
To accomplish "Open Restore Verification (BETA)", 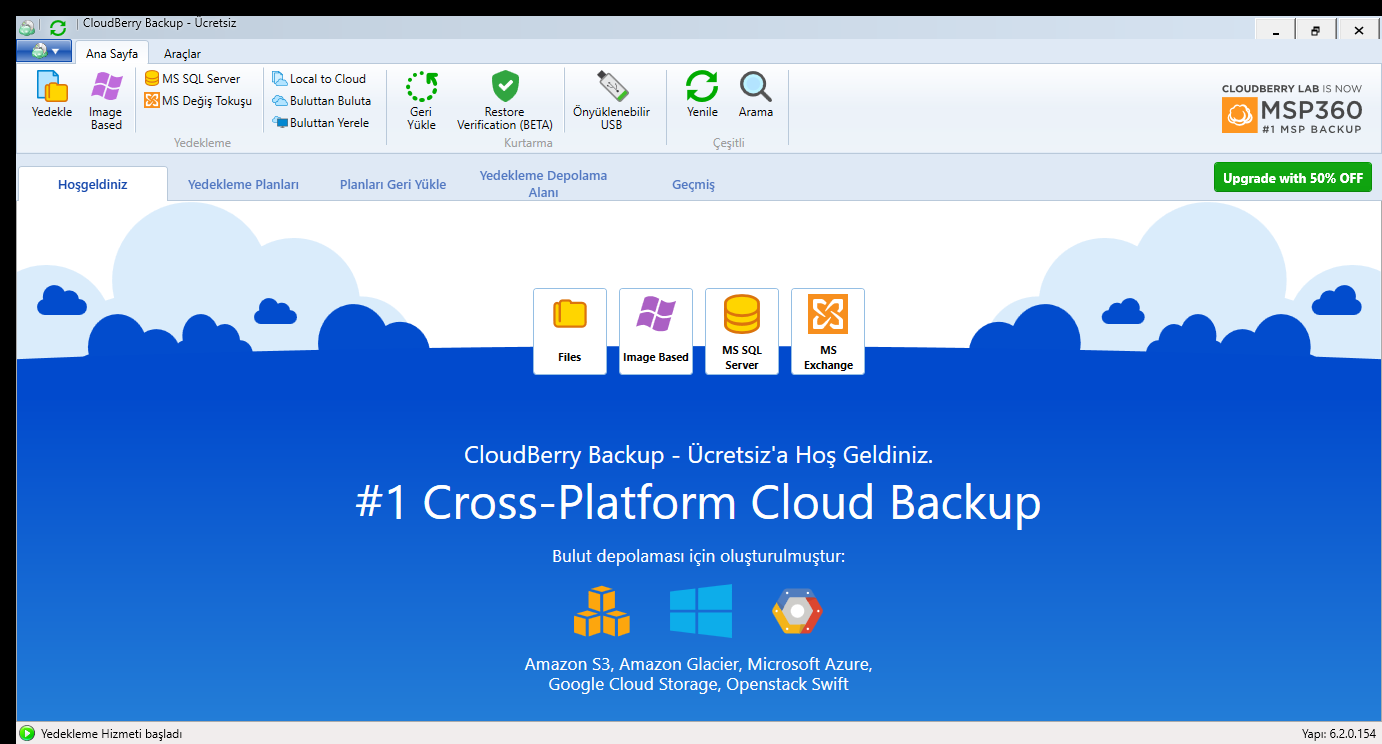I will tap(505, 101).
